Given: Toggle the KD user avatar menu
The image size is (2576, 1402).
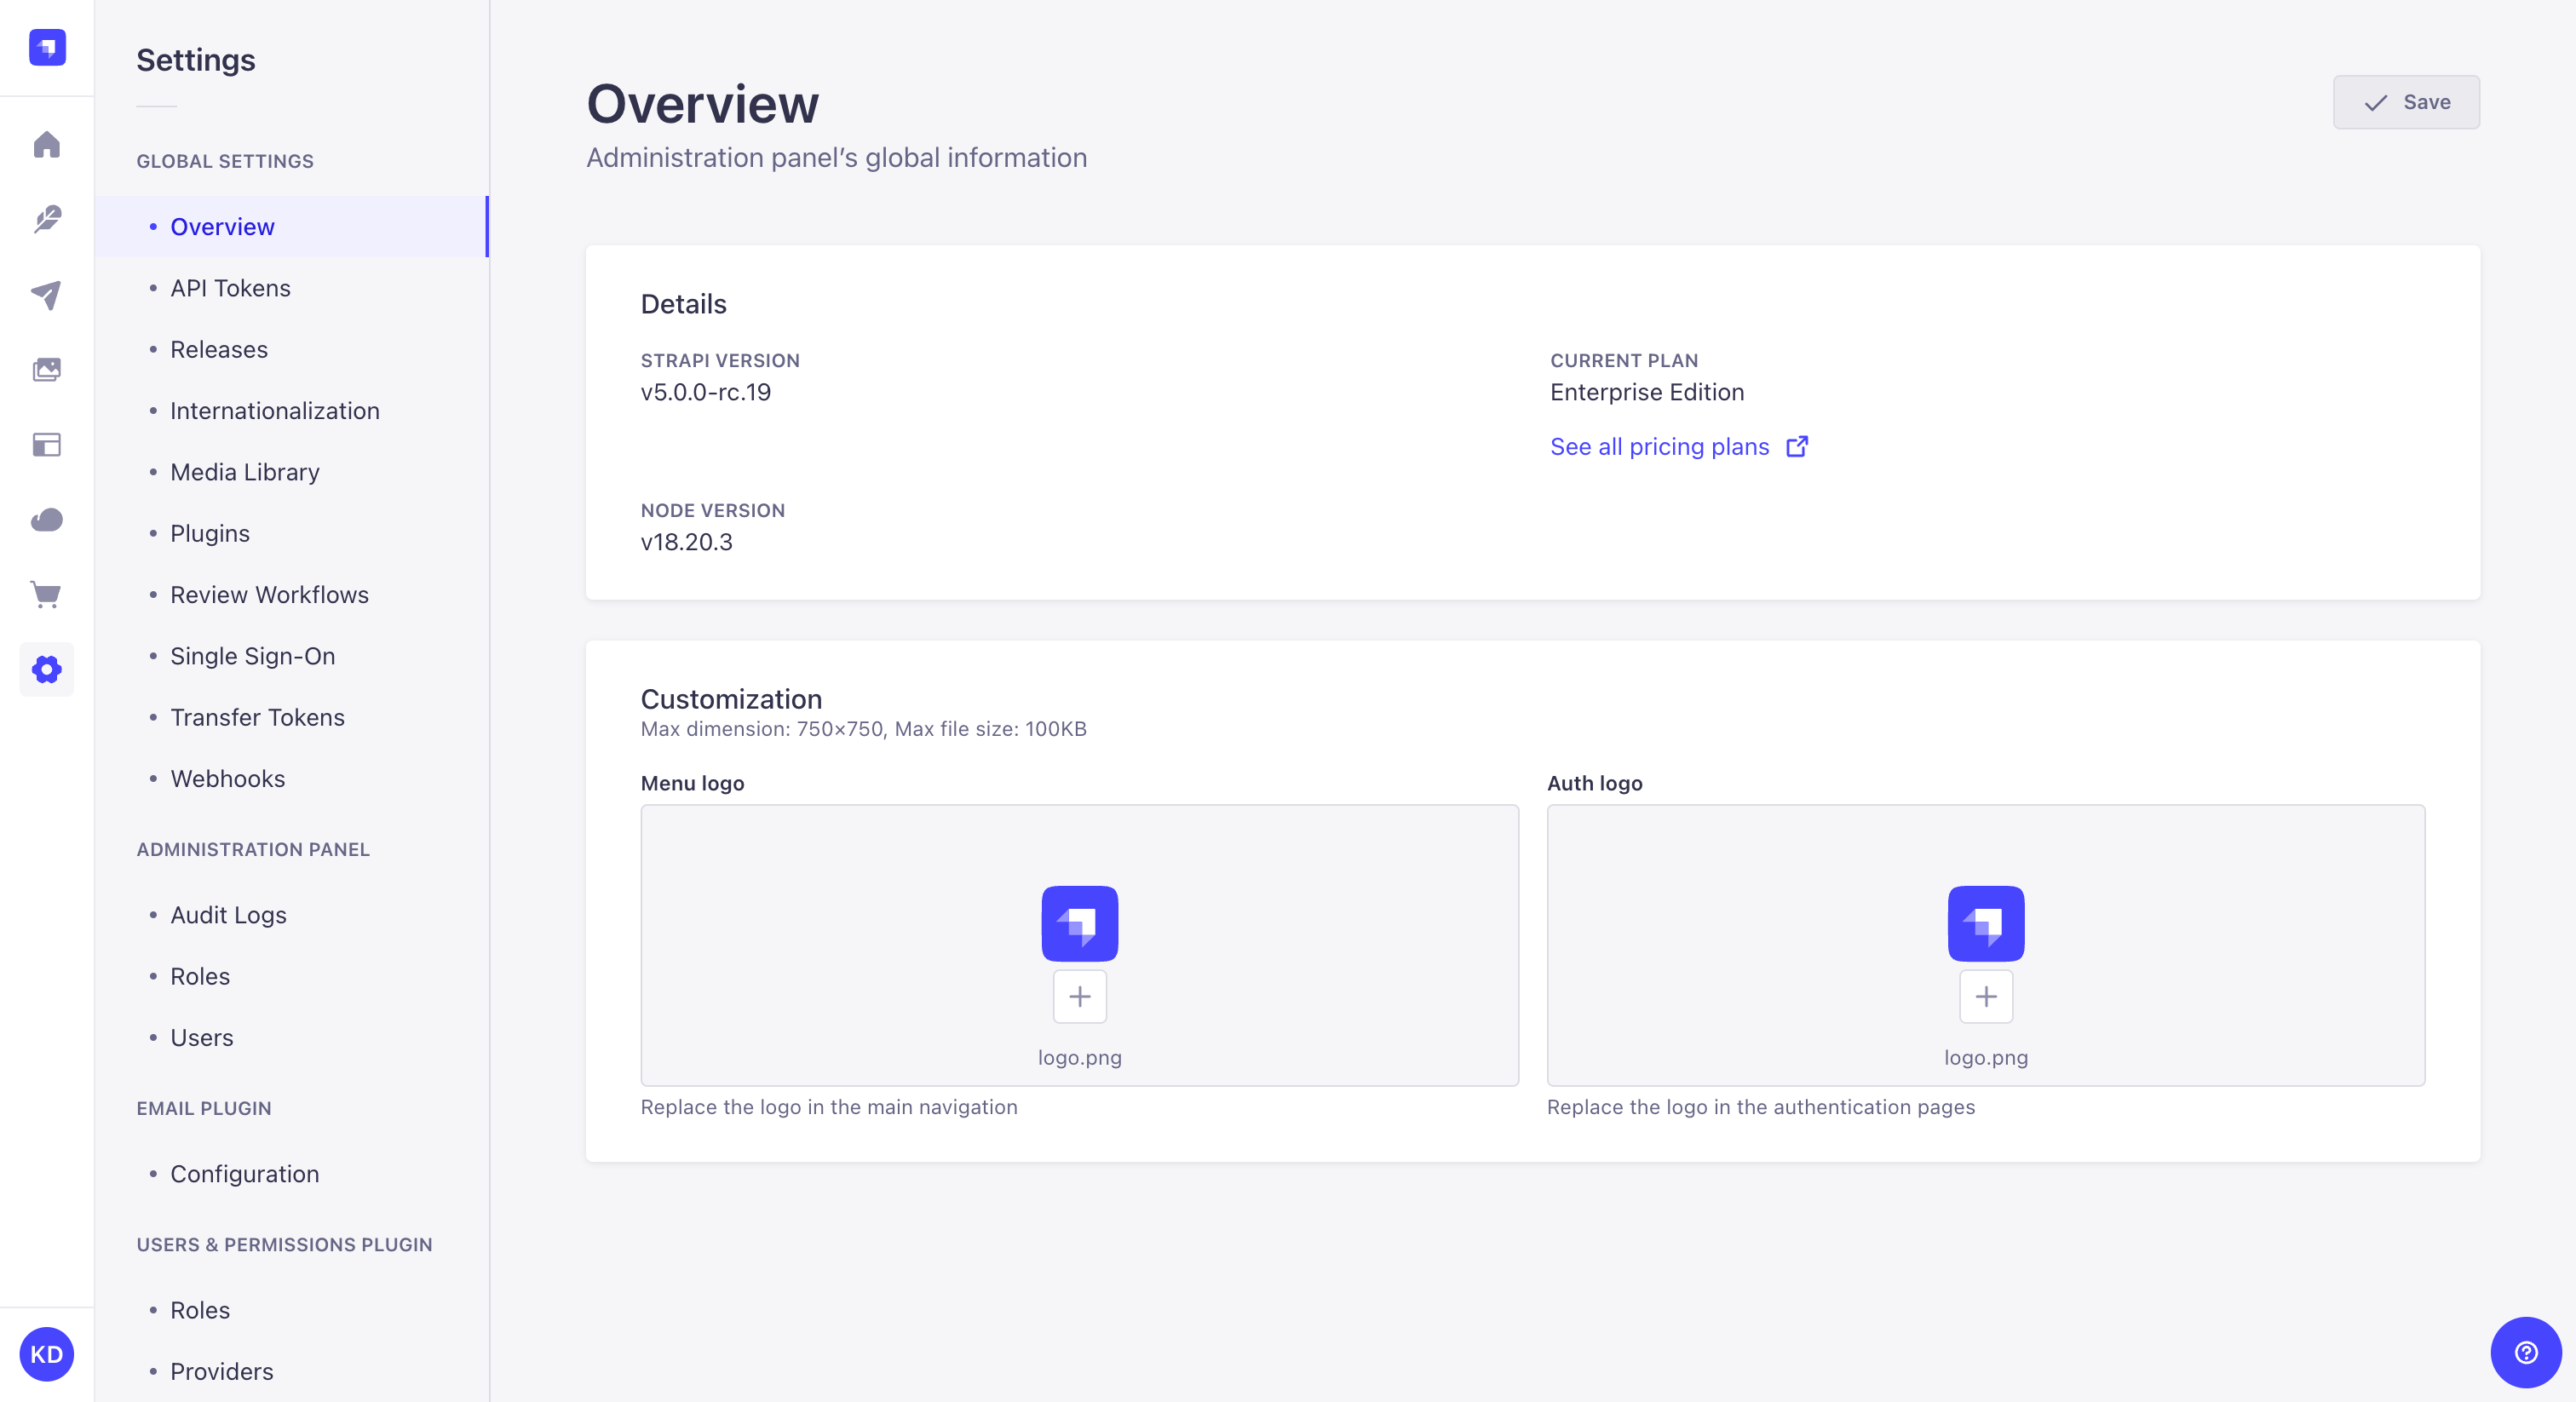Looking at the screenshot, I should 47,1353.
